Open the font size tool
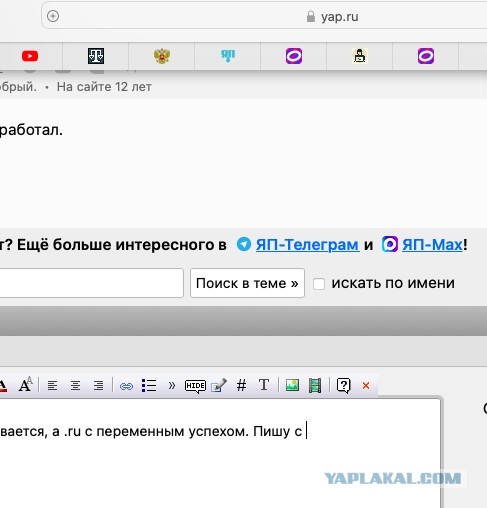 pyautogui.click(x=25, y=385)
